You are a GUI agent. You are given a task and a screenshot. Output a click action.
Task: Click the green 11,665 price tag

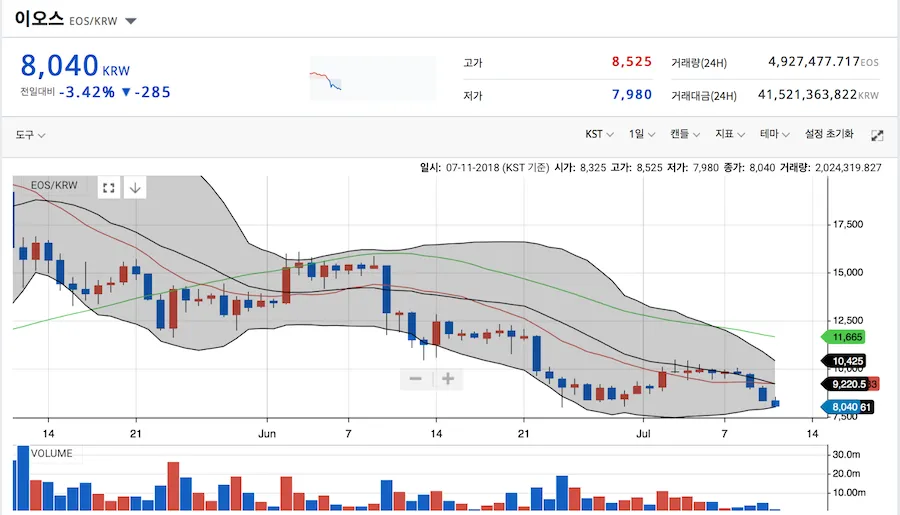coord(844,337)
